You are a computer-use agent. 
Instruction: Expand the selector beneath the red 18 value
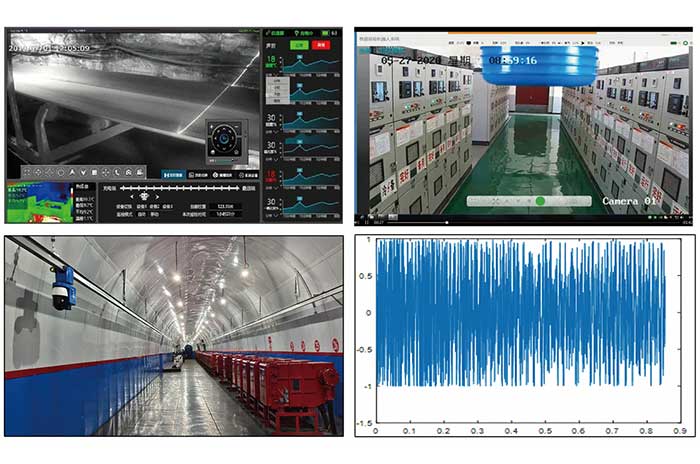(271, 186)
